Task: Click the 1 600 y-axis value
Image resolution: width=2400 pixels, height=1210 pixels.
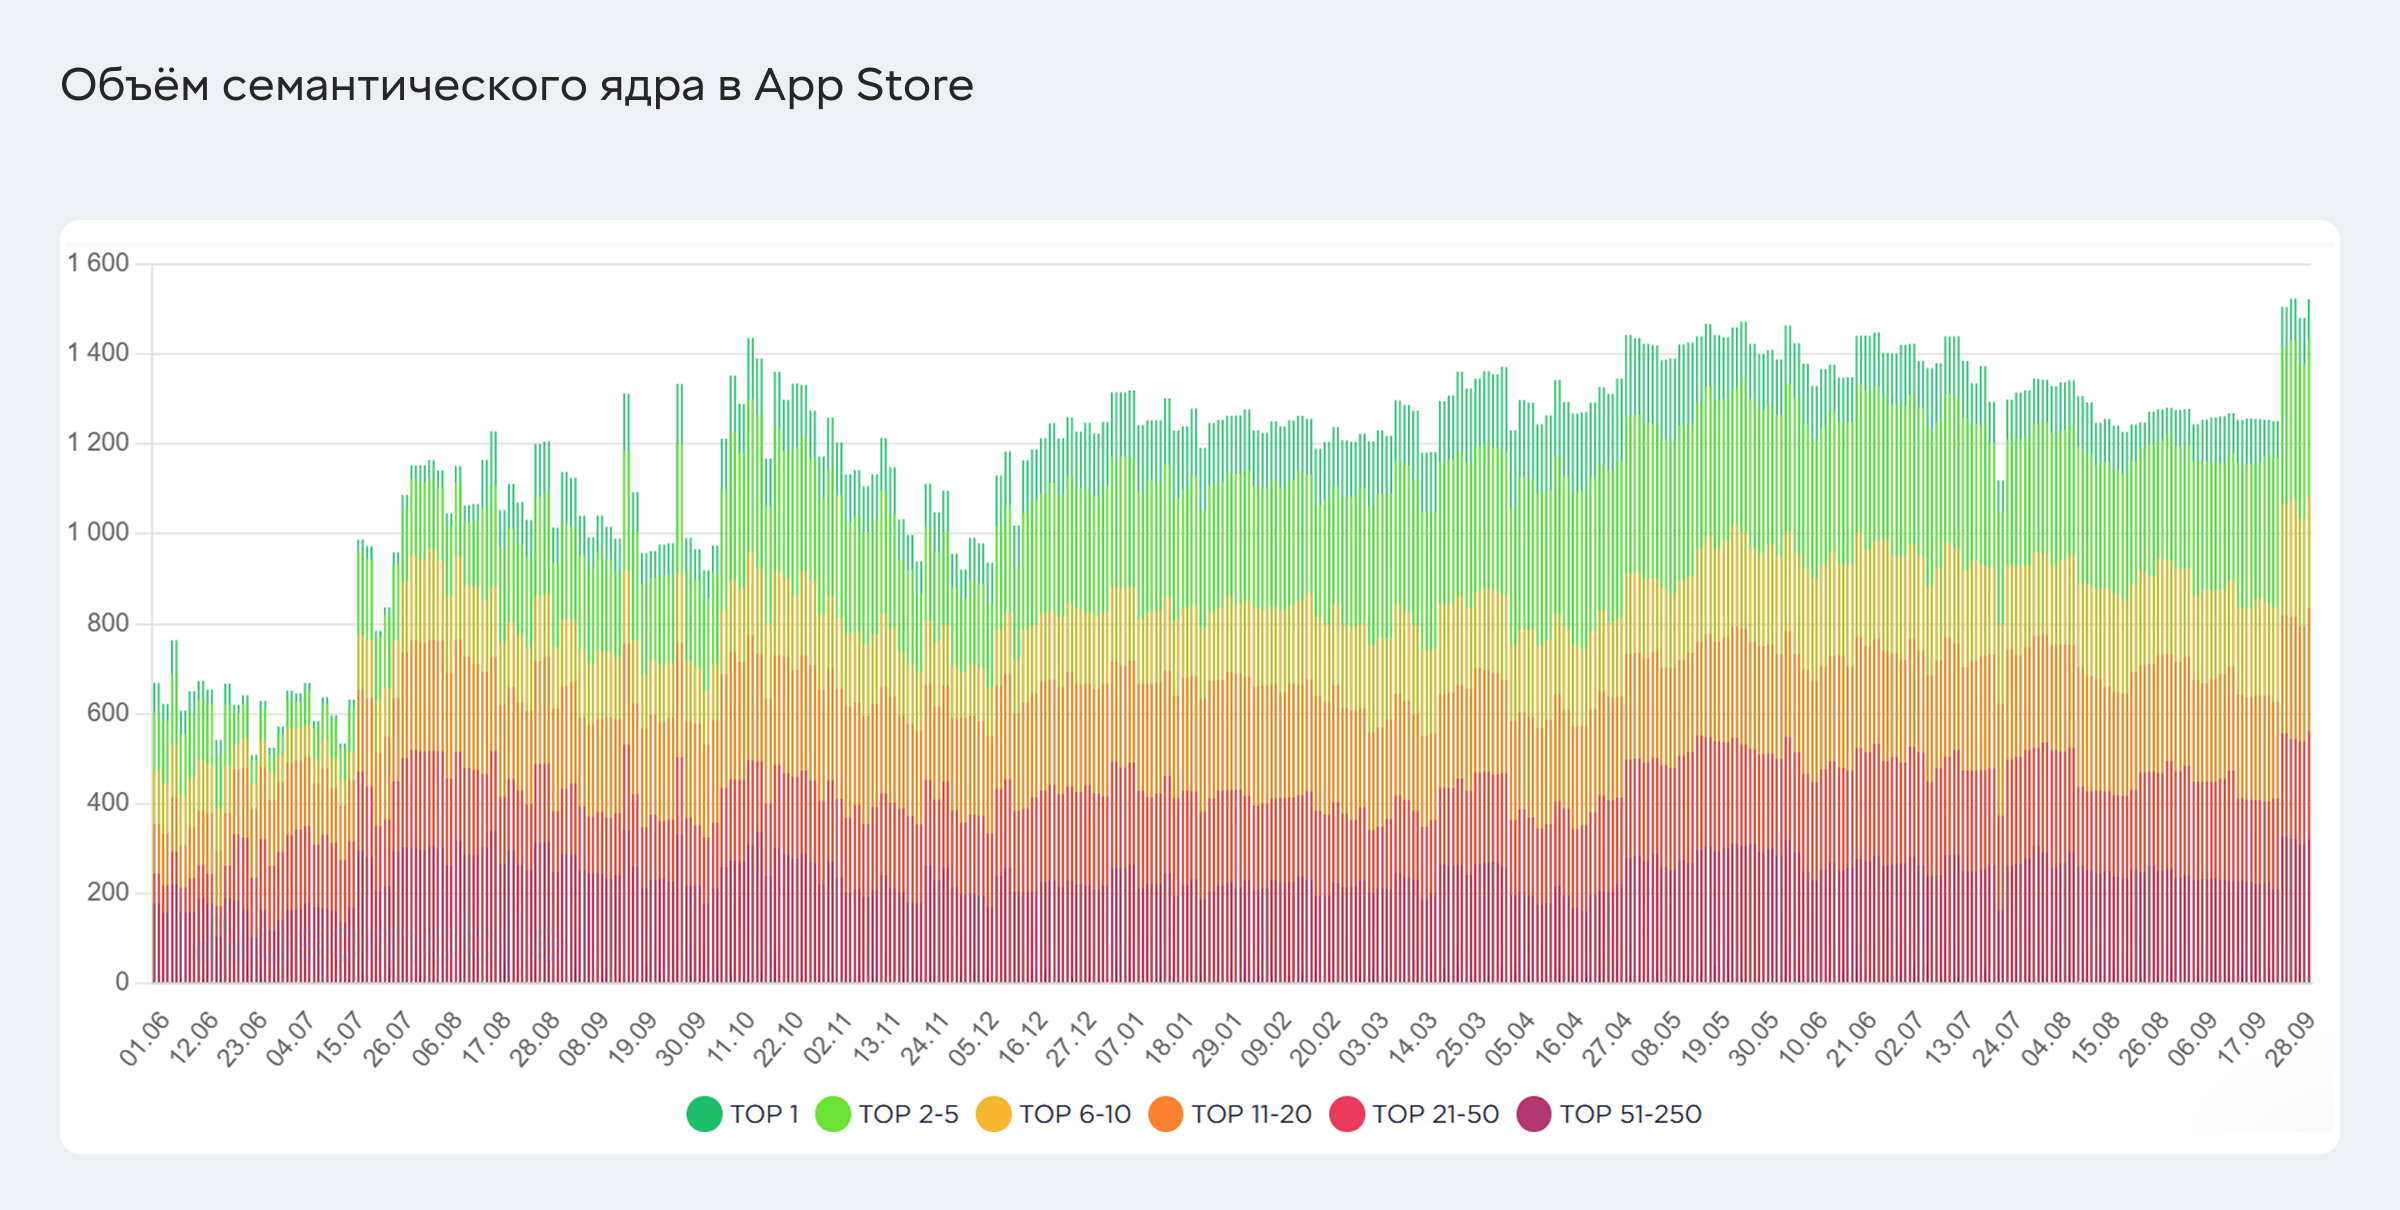Action: [98, 263]
